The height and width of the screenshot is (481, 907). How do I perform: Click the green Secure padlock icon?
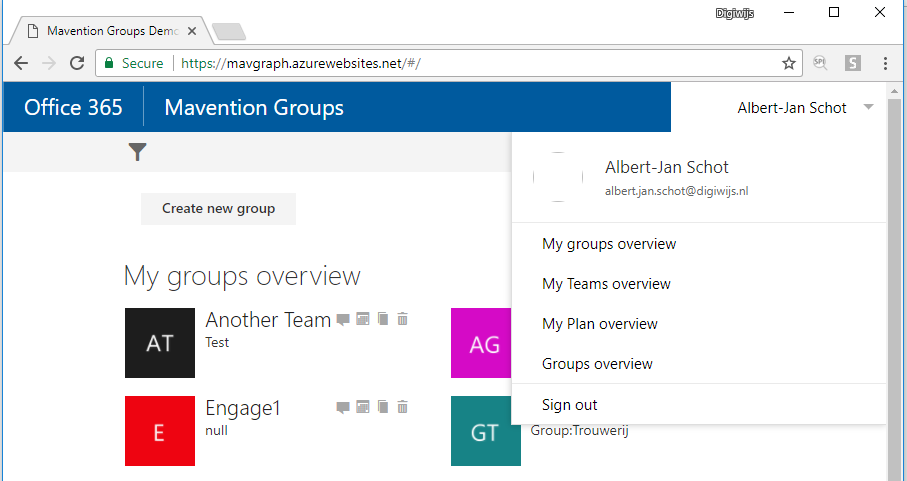(109, 62)
